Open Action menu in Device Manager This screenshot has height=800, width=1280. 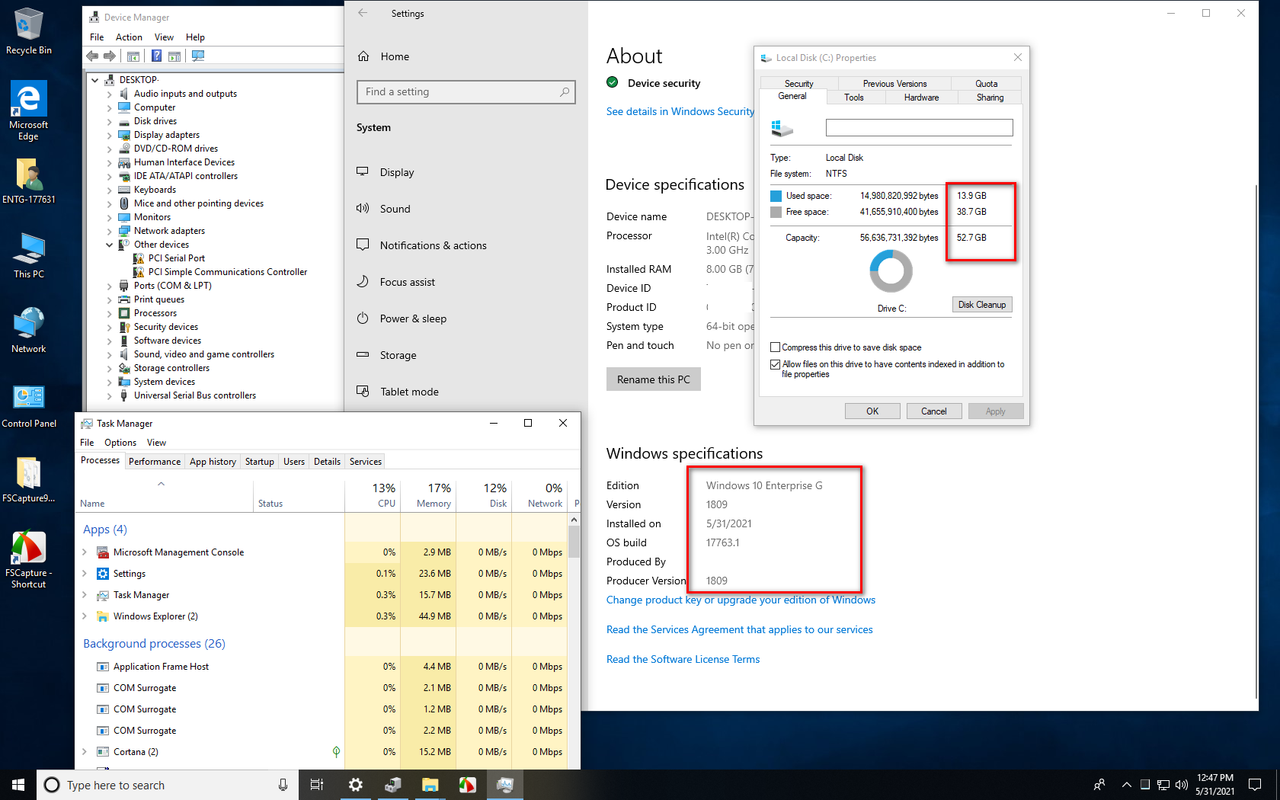pos(129,37)
